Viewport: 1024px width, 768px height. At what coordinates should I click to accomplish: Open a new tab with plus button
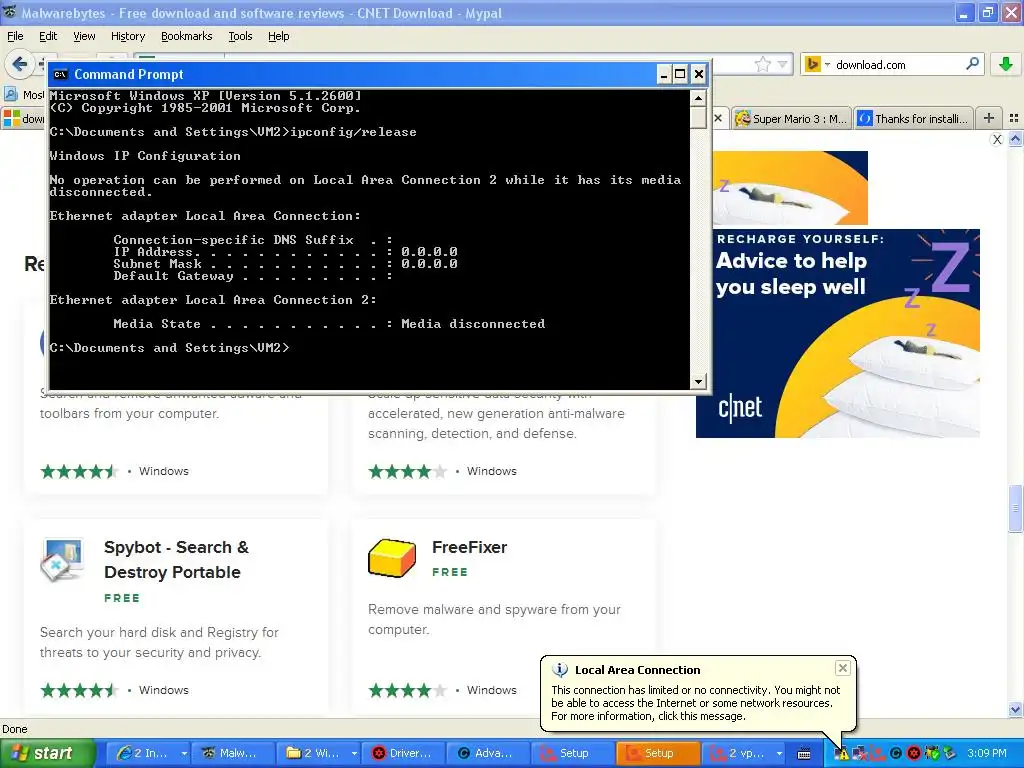click(x=989, y=118)
